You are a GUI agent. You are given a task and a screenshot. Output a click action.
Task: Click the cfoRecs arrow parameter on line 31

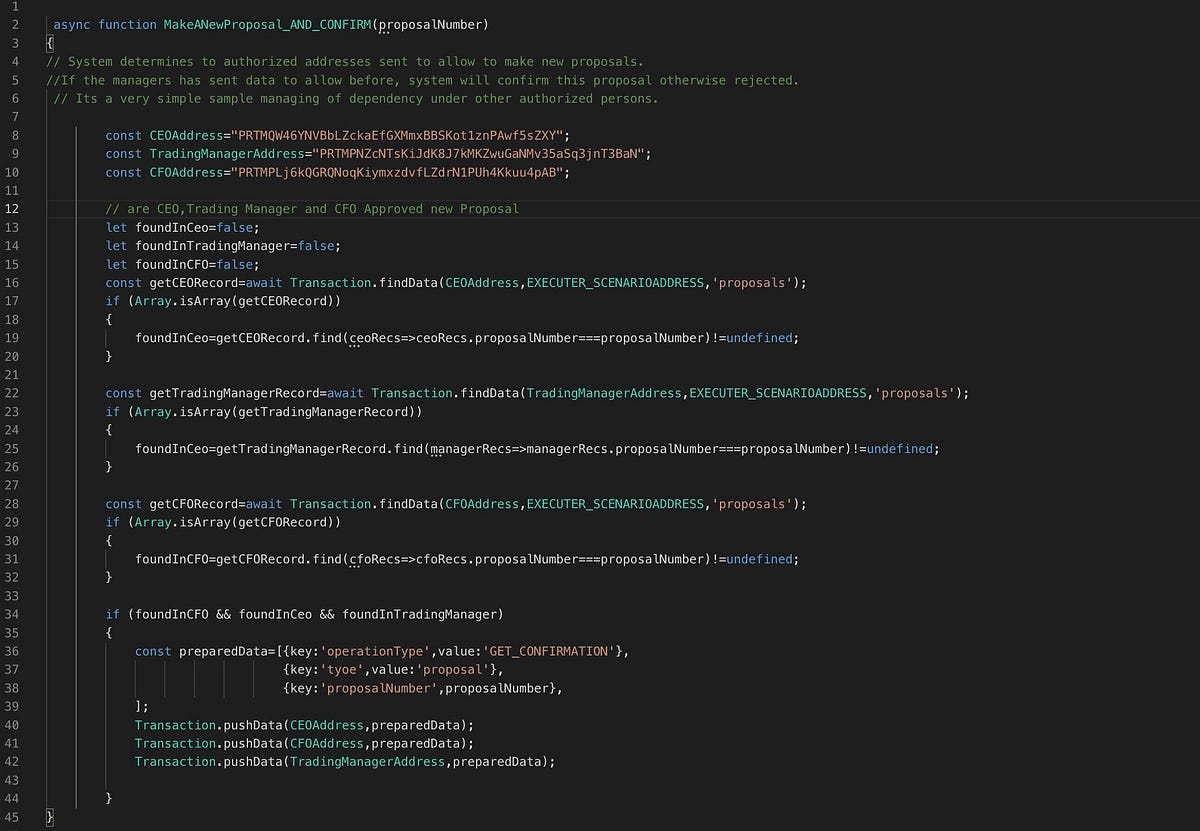[x=374, y=559]
